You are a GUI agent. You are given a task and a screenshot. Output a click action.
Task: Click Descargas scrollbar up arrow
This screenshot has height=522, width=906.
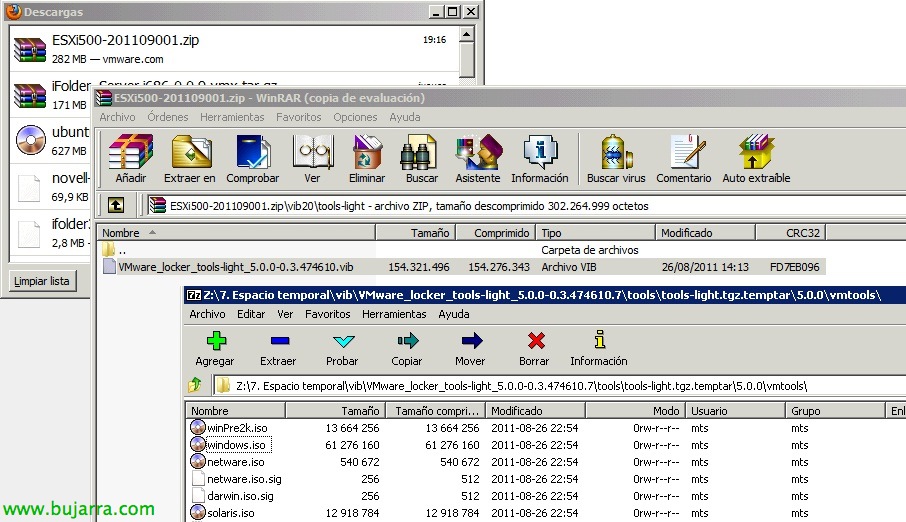(466, 35)
